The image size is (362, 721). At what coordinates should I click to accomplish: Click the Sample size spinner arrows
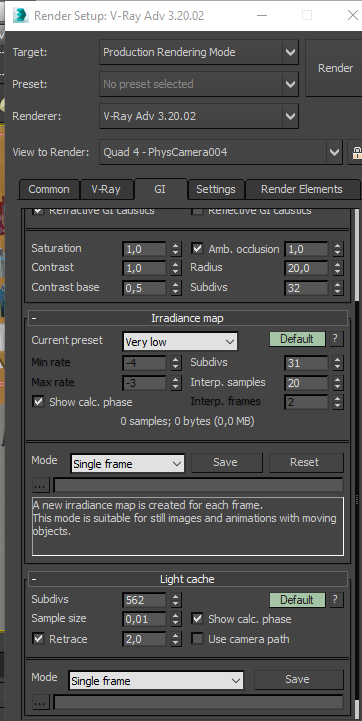point(176,619)
